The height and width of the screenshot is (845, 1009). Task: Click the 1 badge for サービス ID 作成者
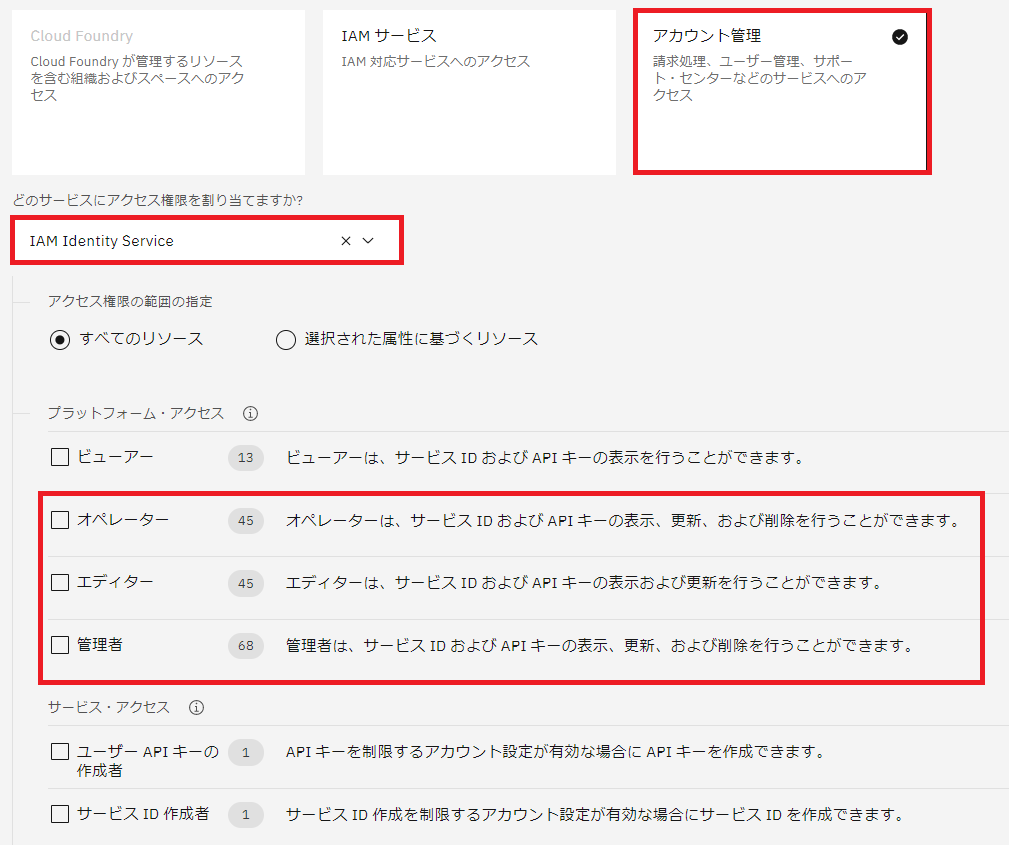pyautogui.click(x=246, y=815)
